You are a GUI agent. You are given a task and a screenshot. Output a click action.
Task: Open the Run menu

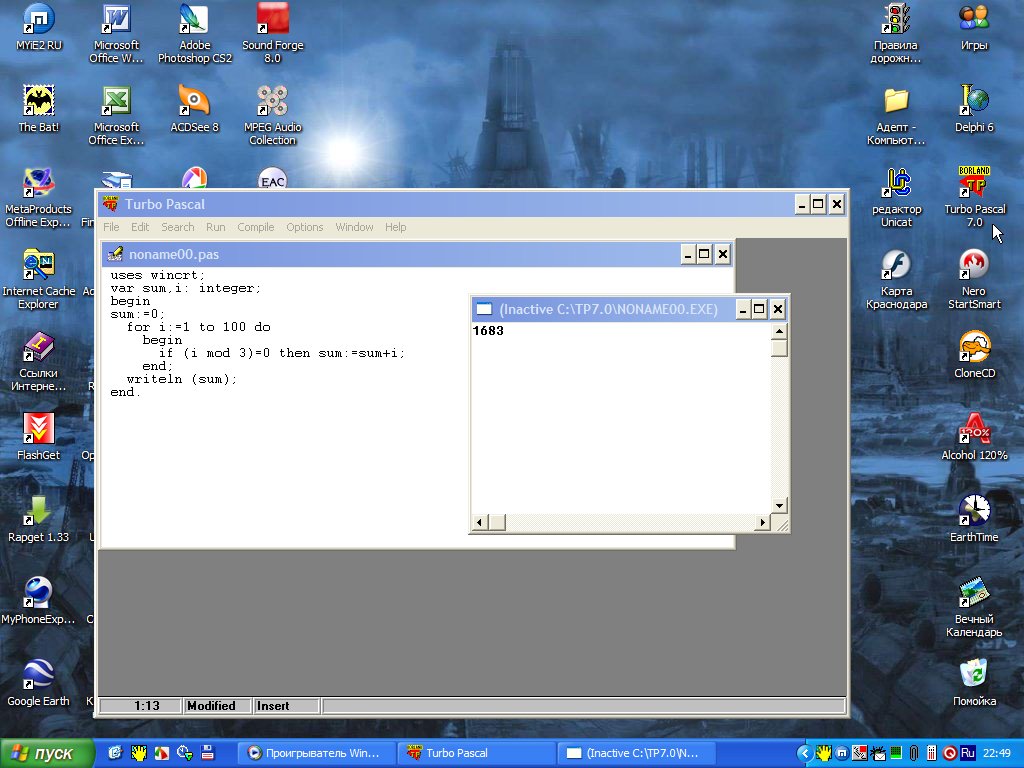(x=215, y=227)
